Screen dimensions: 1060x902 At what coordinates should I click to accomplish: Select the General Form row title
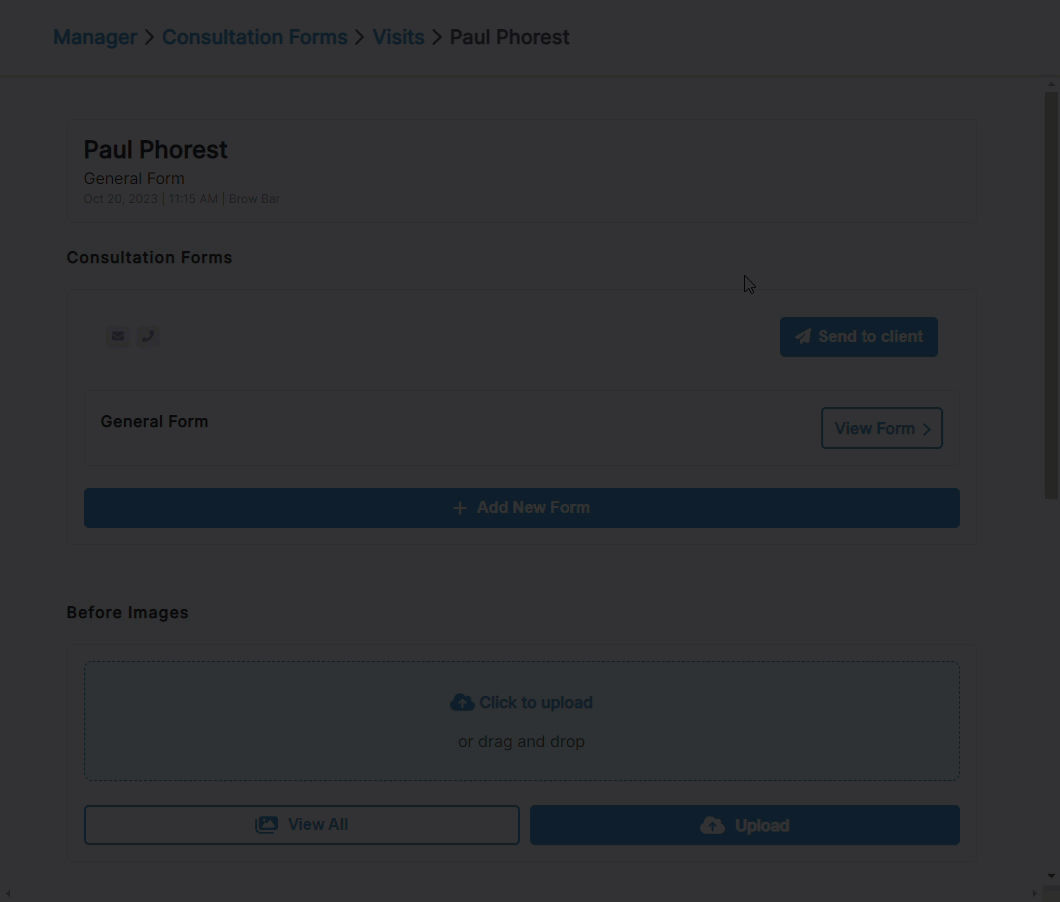[155, 421]
